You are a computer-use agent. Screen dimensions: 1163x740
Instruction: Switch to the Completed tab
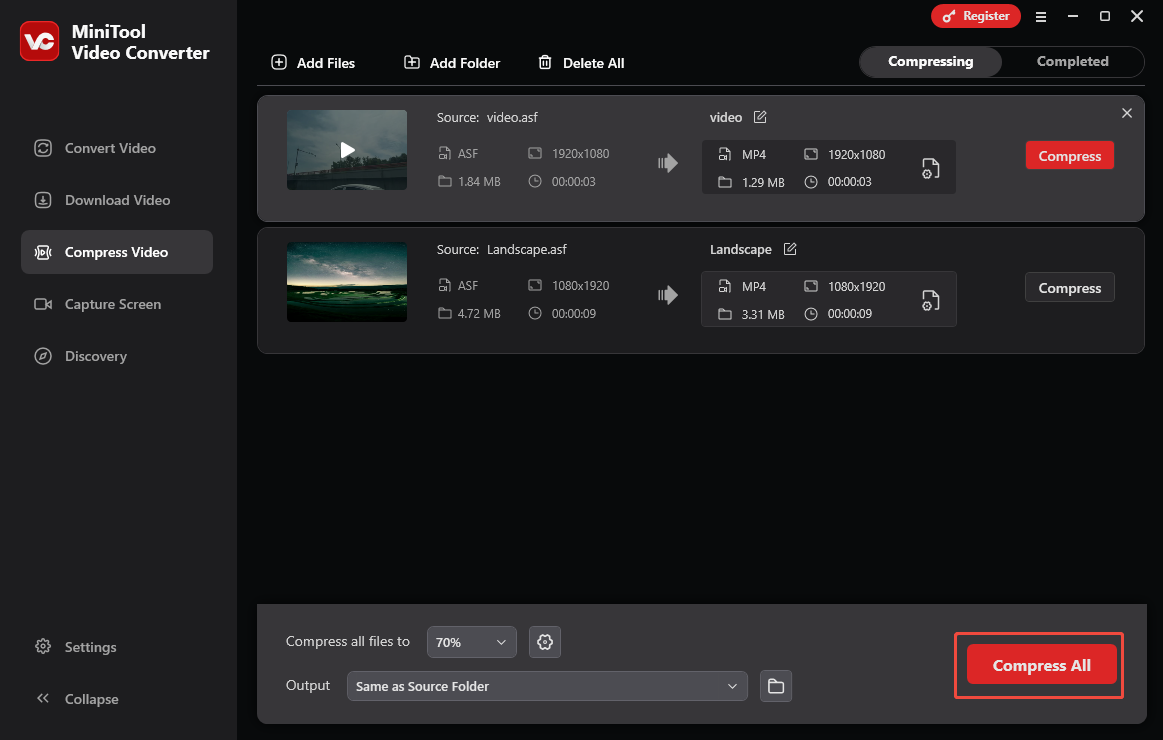pos(1071,61)
